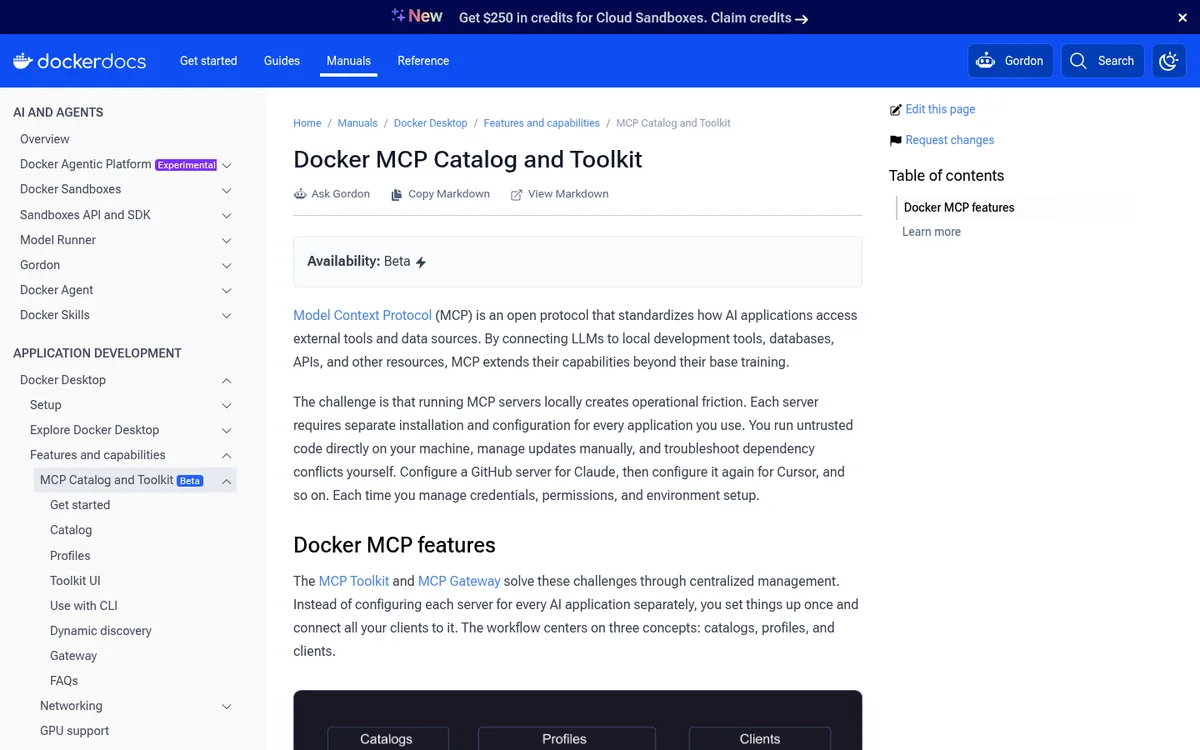
Task: Click Edit this page link text
Action: (940, 110)
